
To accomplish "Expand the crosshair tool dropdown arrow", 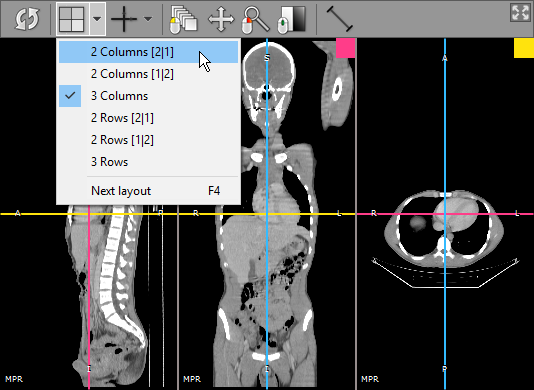I will [x=148, y=19].
